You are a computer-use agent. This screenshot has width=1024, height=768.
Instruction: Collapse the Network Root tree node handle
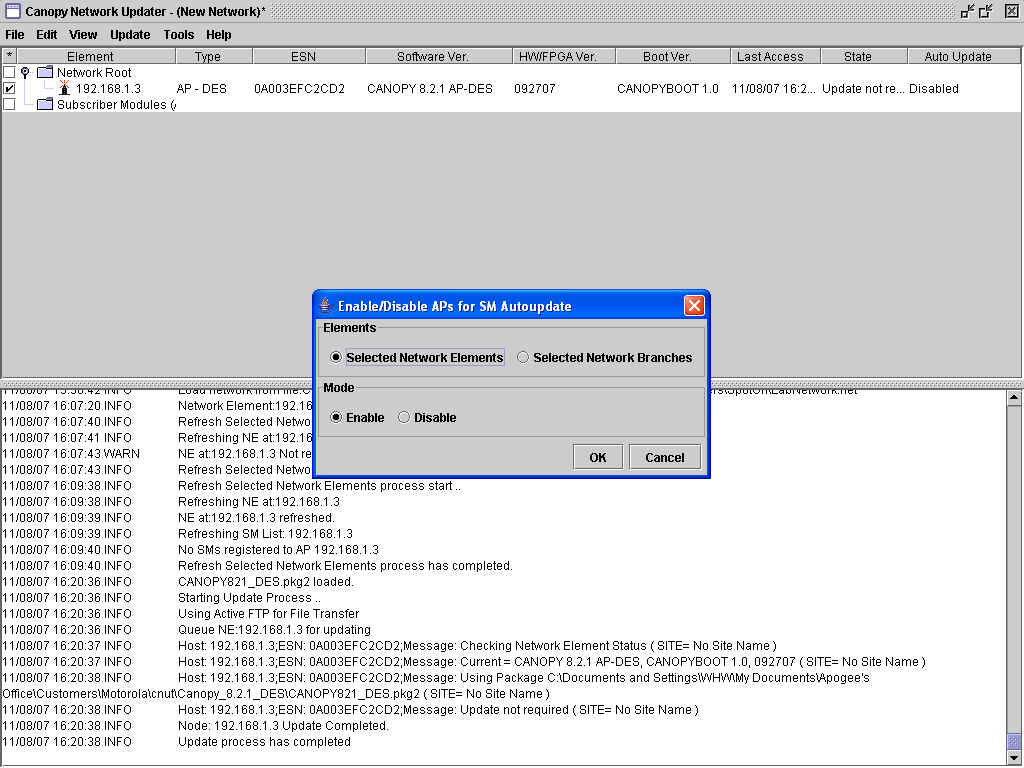[25, 73]
